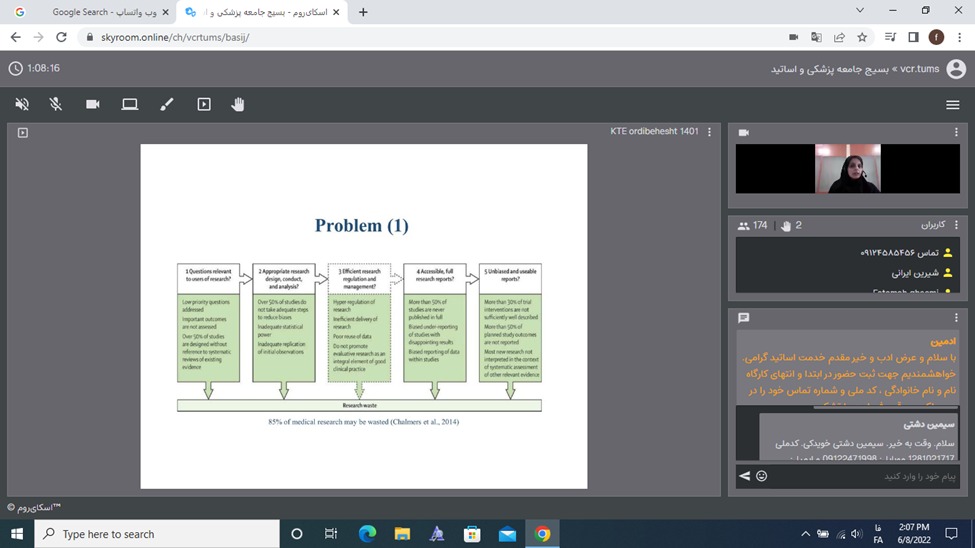Viewport: 975px width, 548px height.
Task: Toggle the muted microphone
Action: (x=56, y=104)
